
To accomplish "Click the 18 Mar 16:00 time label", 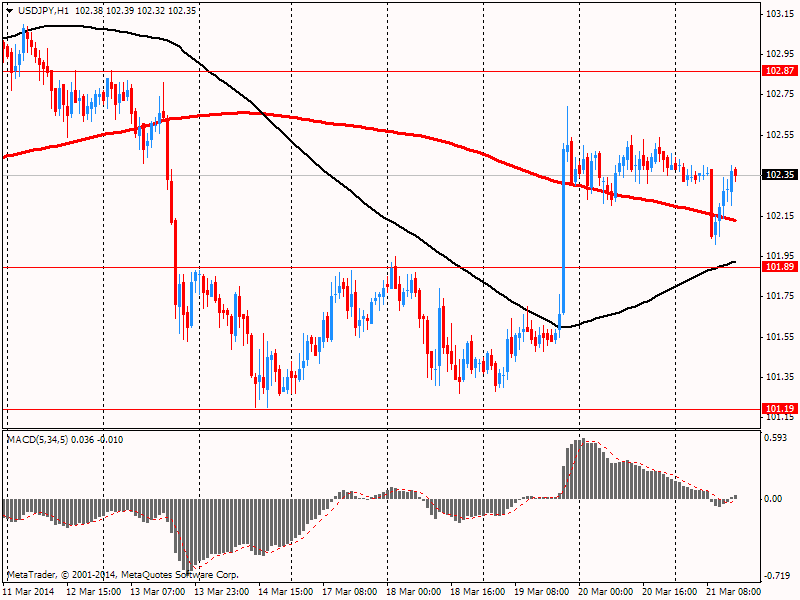I will 478,592.
